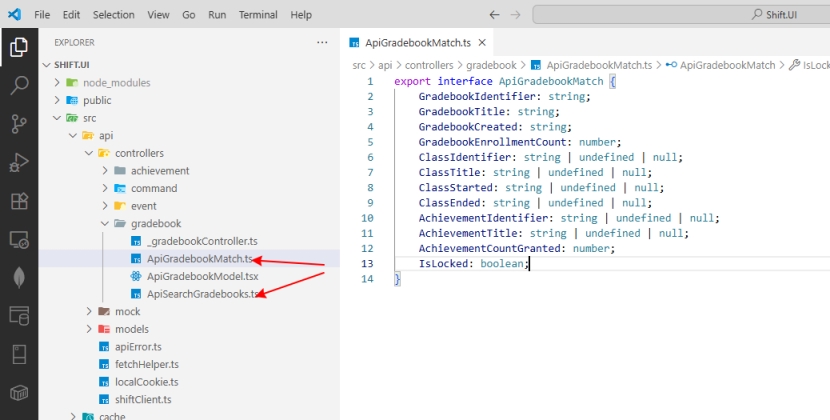830x420 pixels.
Task: Click the EXPLORER panel title
Action: pyautogui.click(x=74, y=42)
